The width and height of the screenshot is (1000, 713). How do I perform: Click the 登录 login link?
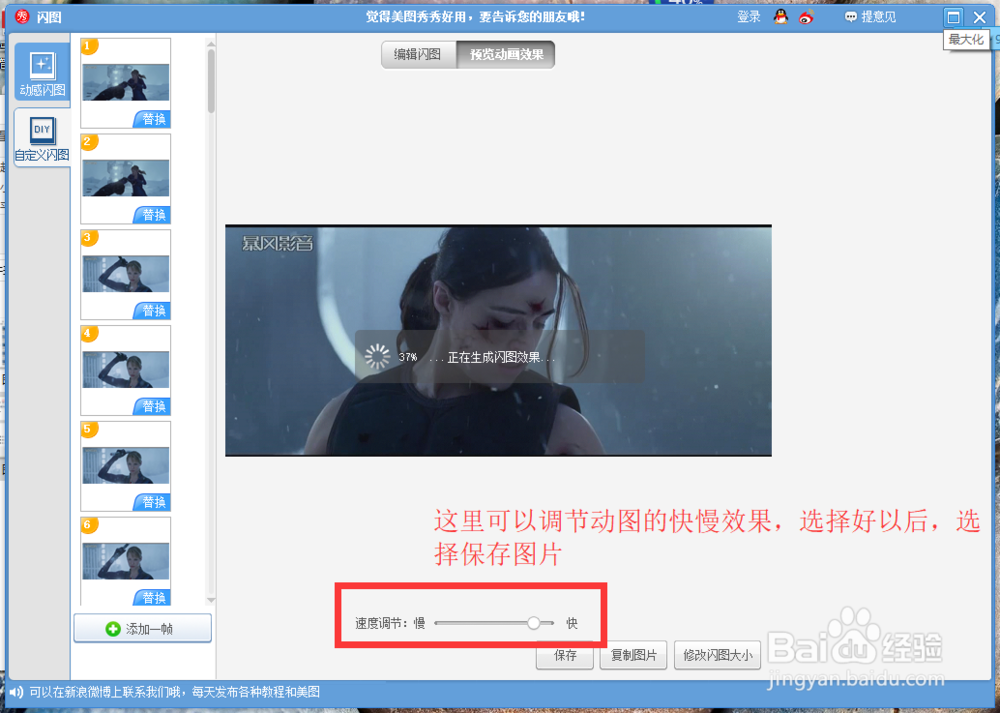point(749,17)
